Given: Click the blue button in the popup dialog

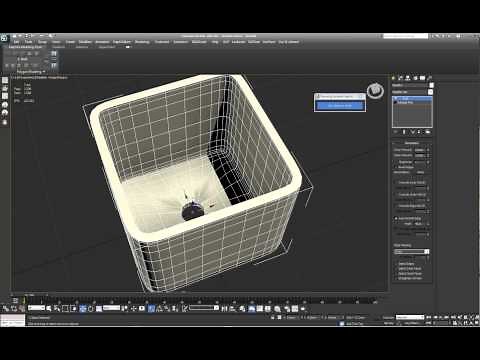Looking at the screenshot, I should pos(340,106).
